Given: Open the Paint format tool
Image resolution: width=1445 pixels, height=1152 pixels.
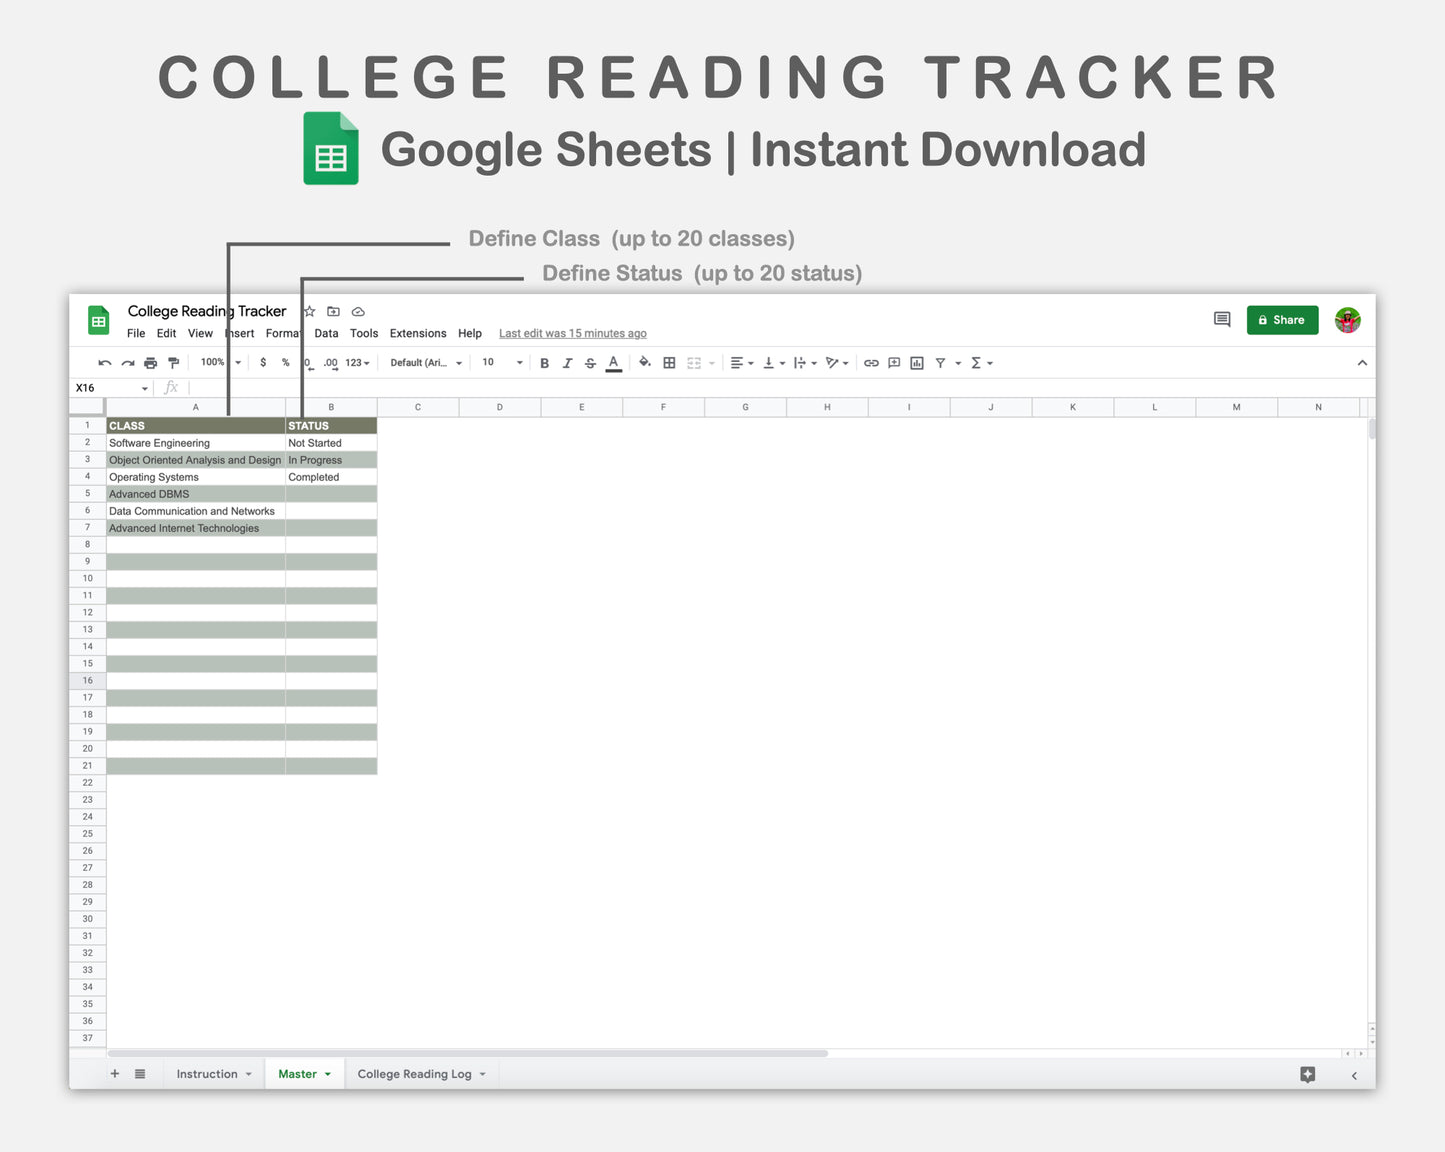Looking at the screenshot, I should [x=173, y=362].
